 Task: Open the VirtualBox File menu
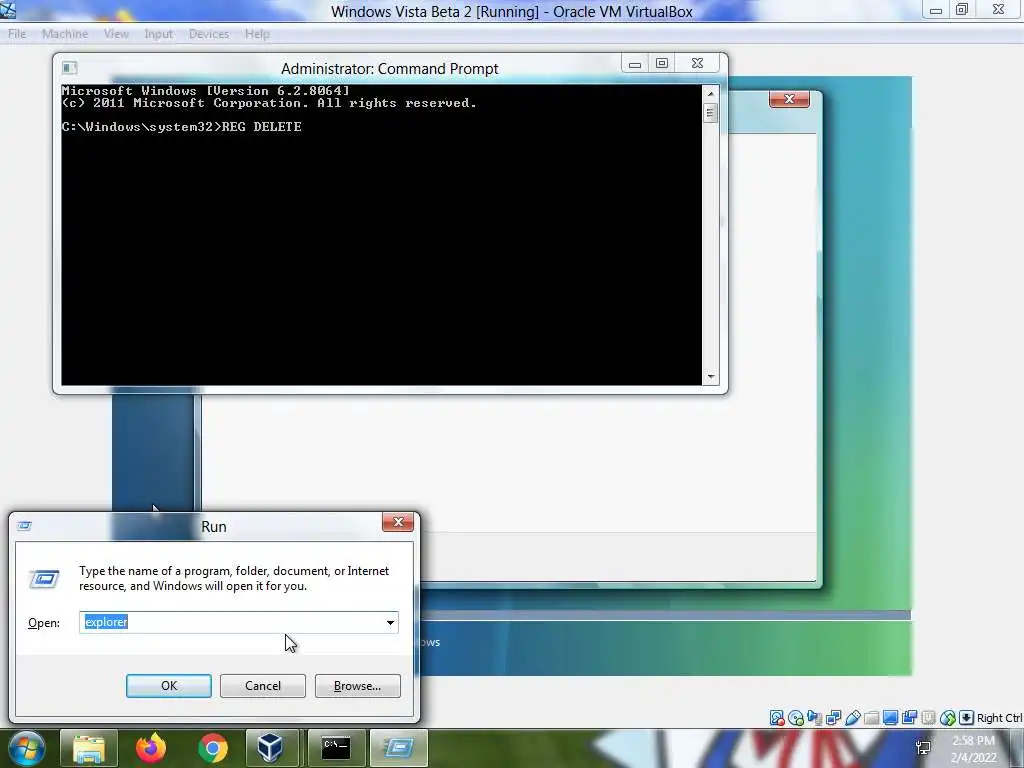tap(17, 34)
